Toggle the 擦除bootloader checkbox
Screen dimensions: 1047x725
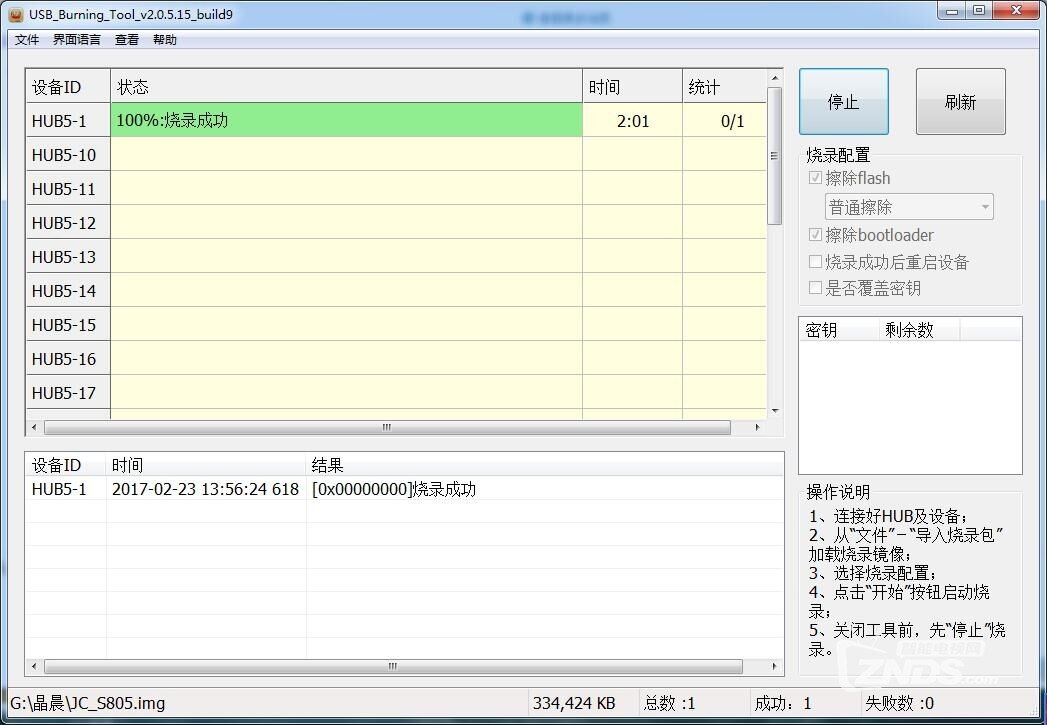(817, 235)
